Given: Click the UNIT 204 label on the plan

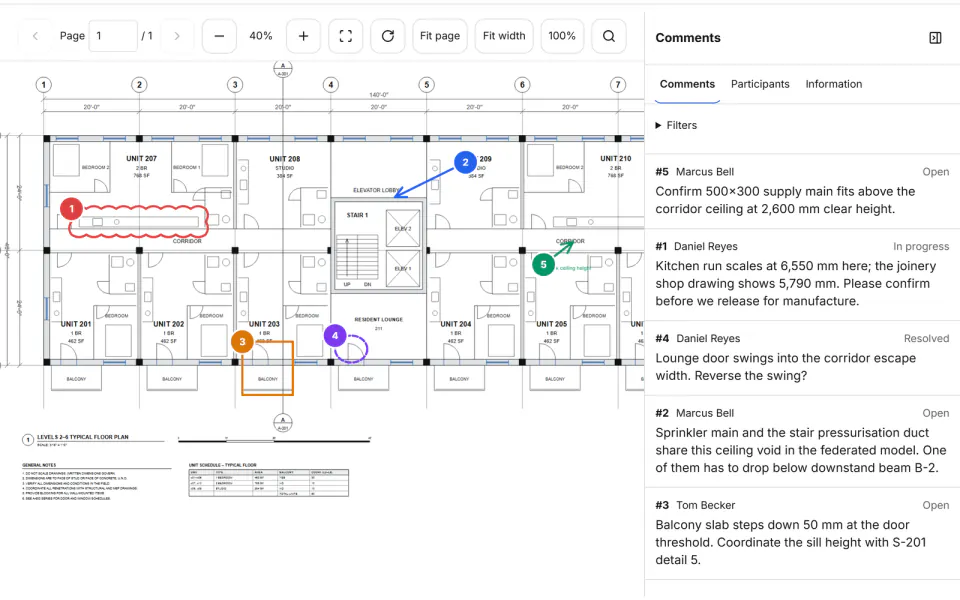Looking at the screenshot, I should (456, 324).
